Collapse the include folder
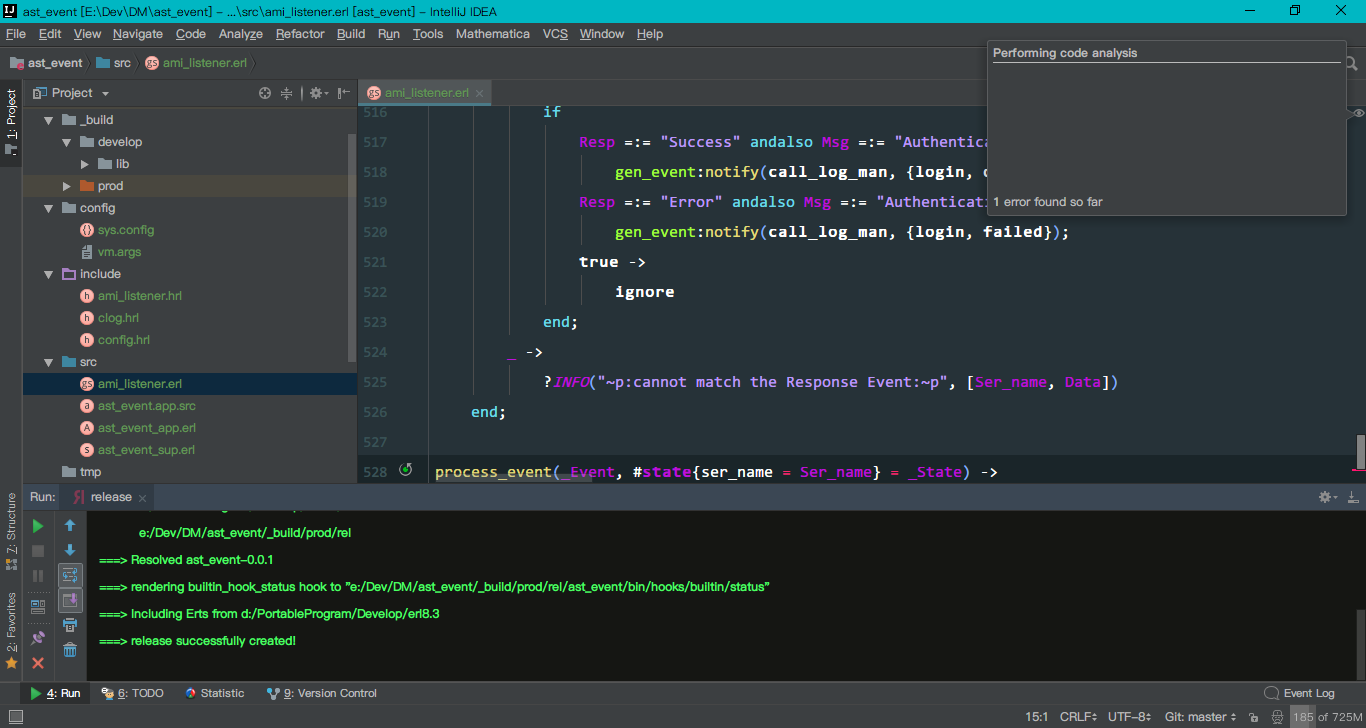The width and height of the screenshot is (1366, 728). (47, 274)
